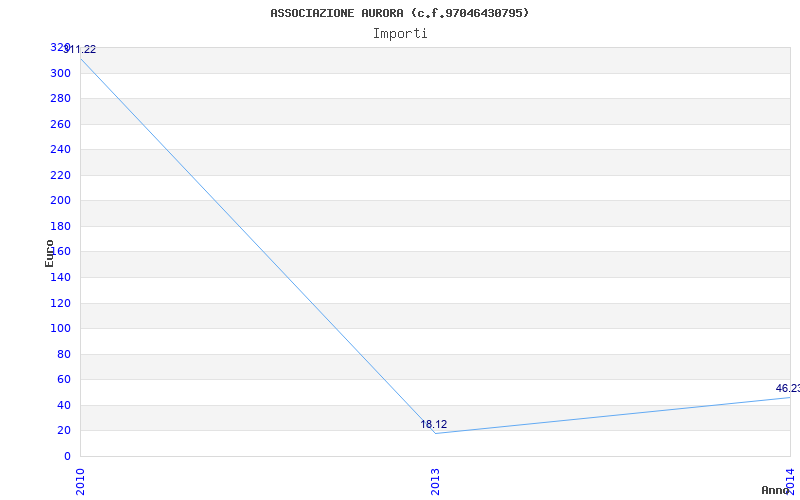Click the y-axis value 20
This screenshot has height=500, width=800.
(64, 431)
